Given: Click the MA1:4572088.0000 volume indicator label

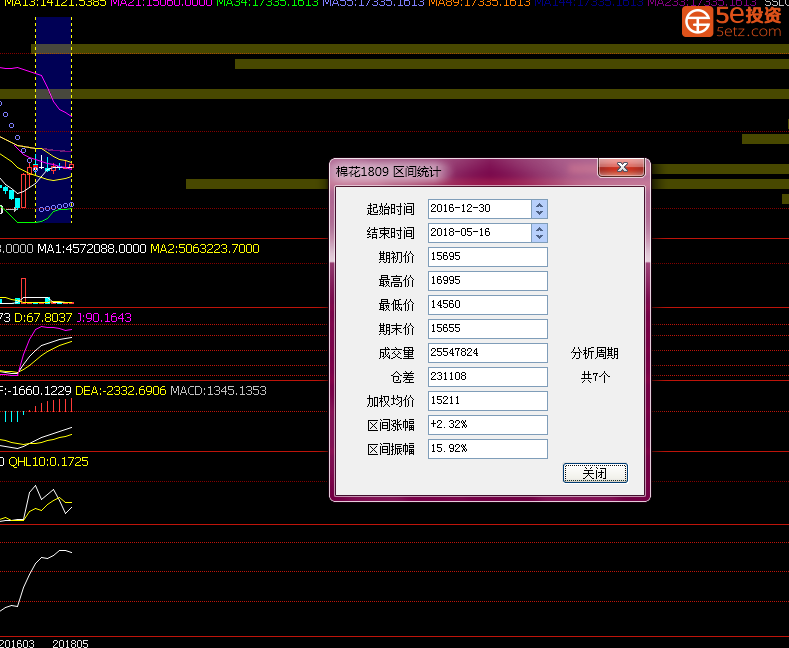Looking at the screenshot, I should (92, 249).
